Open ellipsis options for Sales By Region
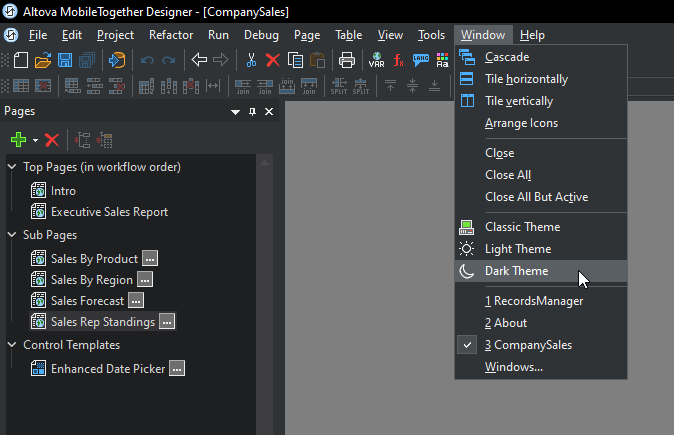 click(145, 280)
